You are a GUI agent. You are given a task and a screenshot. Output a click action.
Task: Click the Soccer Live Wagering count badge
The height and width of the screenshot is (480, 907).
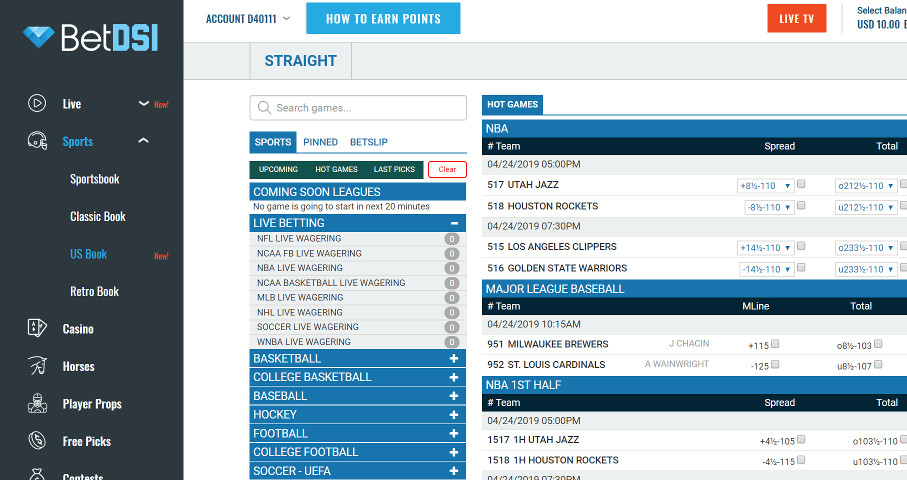[452, 327]
